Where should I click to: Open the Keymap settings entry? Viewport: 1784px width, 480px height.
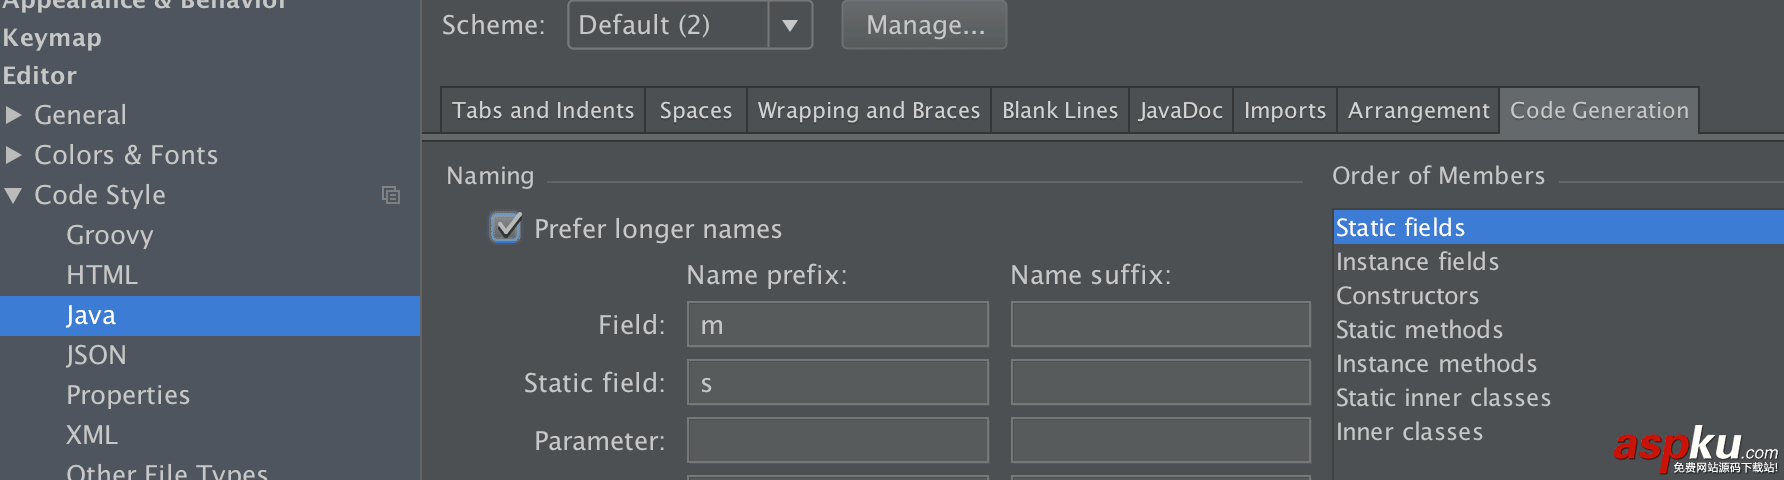coord(52,38)
